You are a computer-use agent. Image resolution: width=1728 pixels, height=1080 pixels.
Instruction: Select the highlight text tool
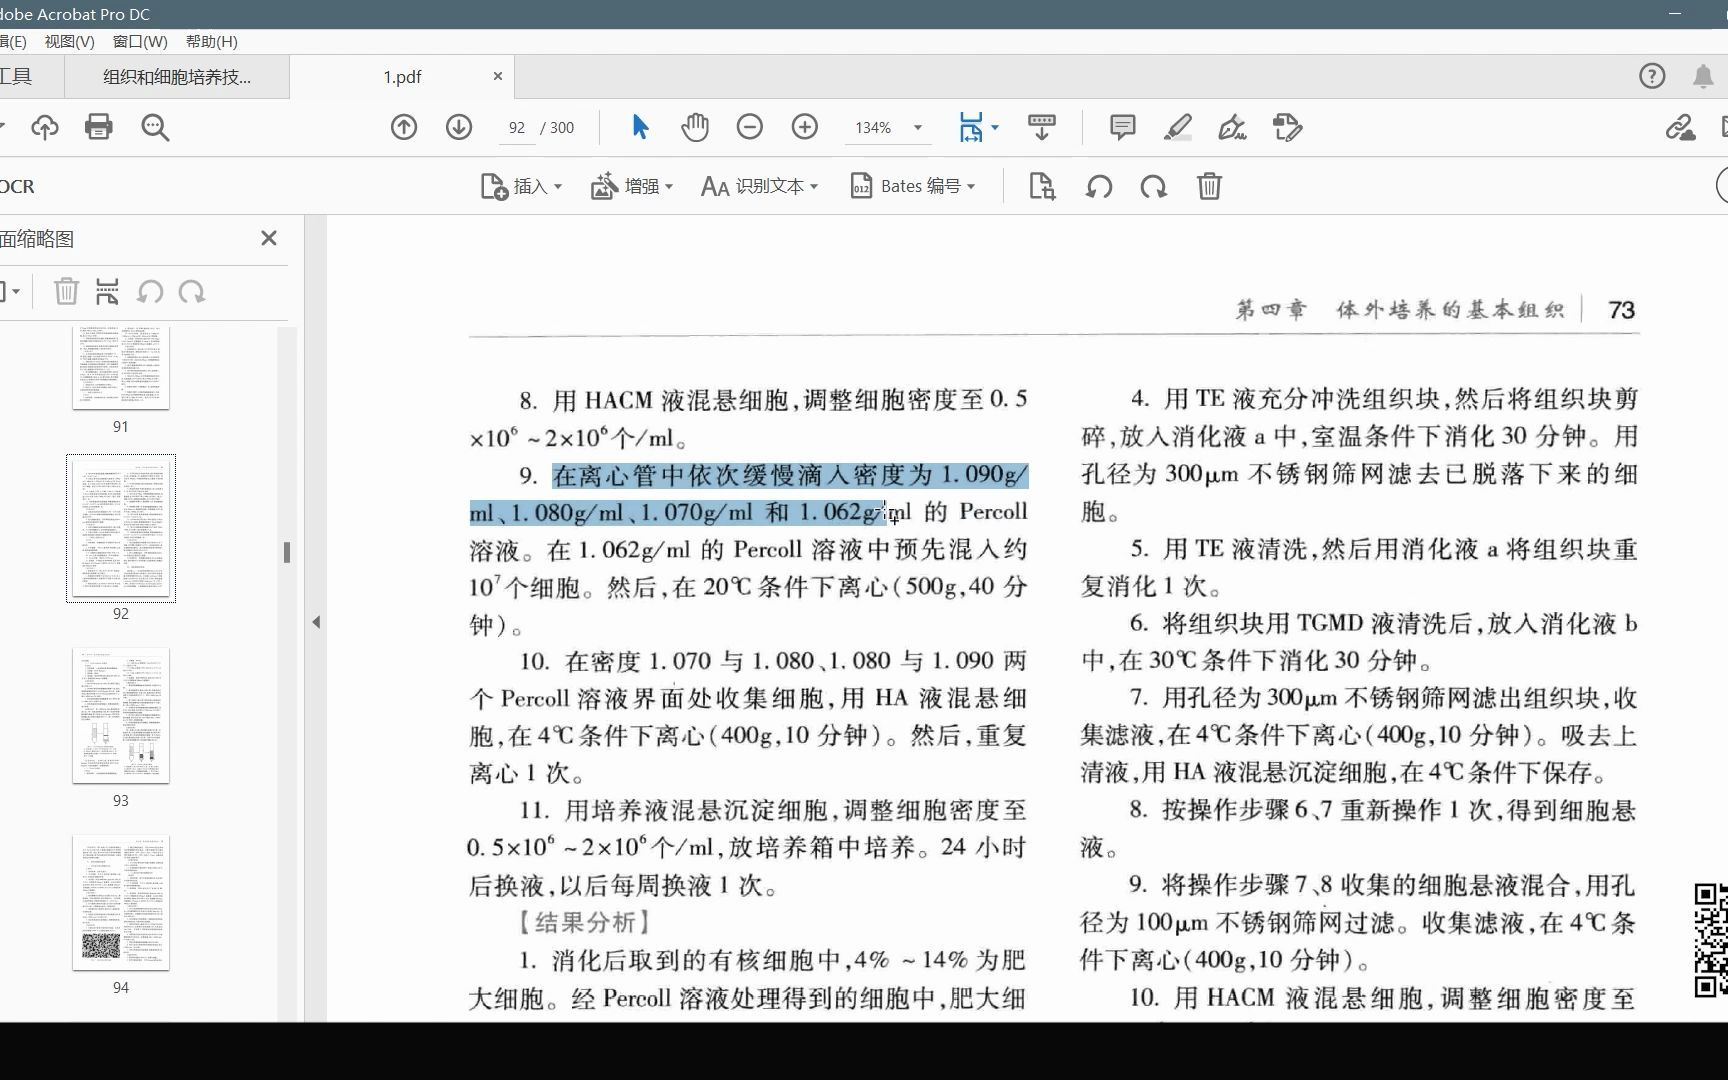pos(1177,127)
